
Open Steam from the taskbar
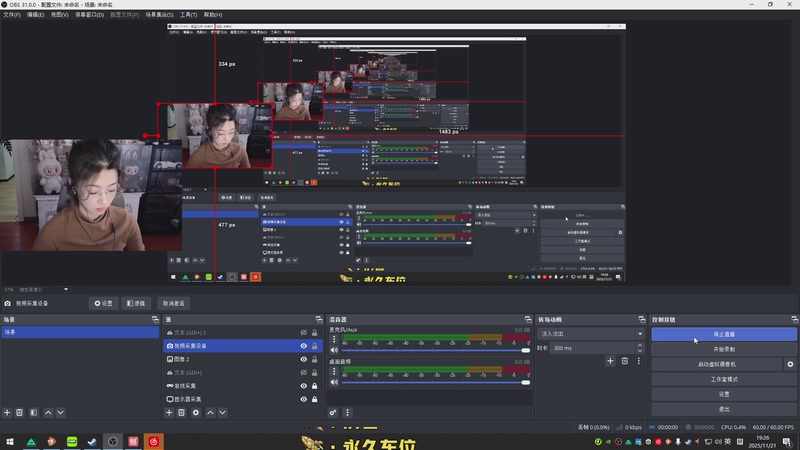[92, 442]
